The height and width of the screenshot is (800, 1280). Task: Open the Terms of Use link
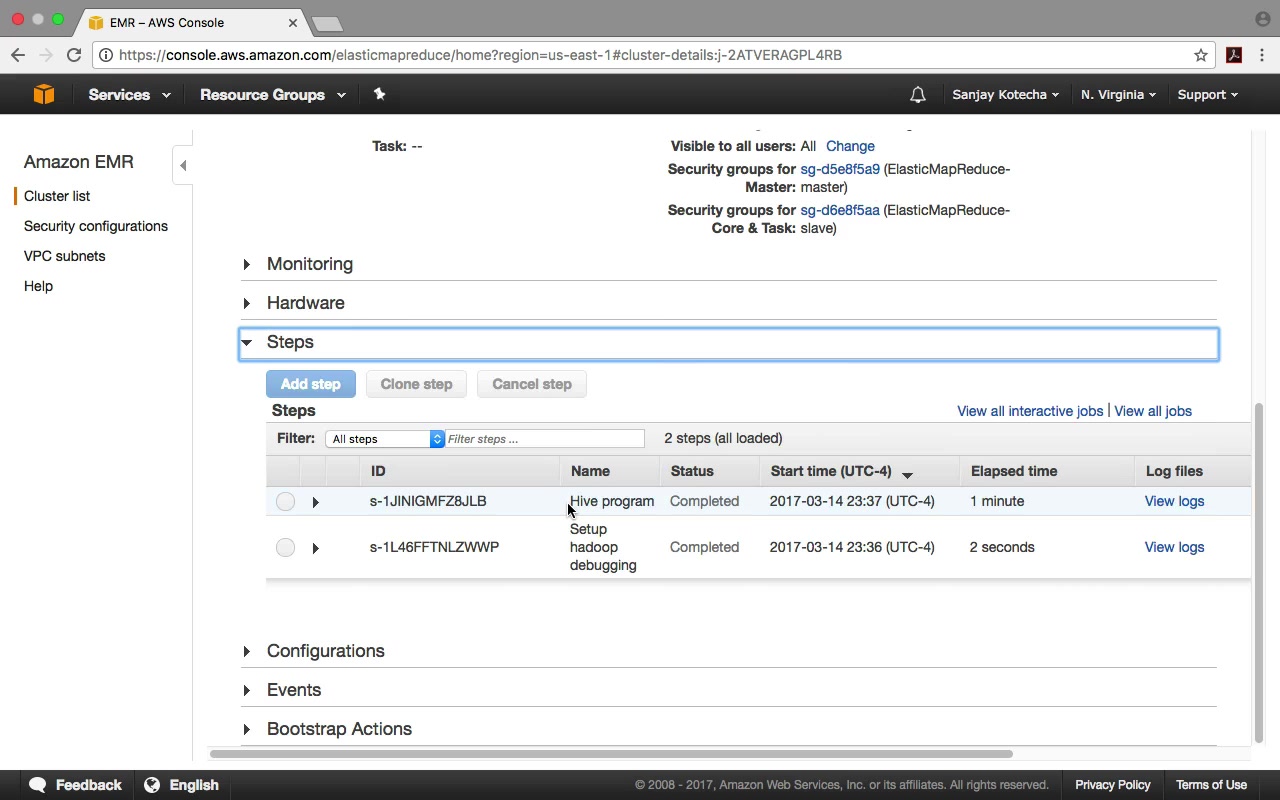coord(1211,785)
